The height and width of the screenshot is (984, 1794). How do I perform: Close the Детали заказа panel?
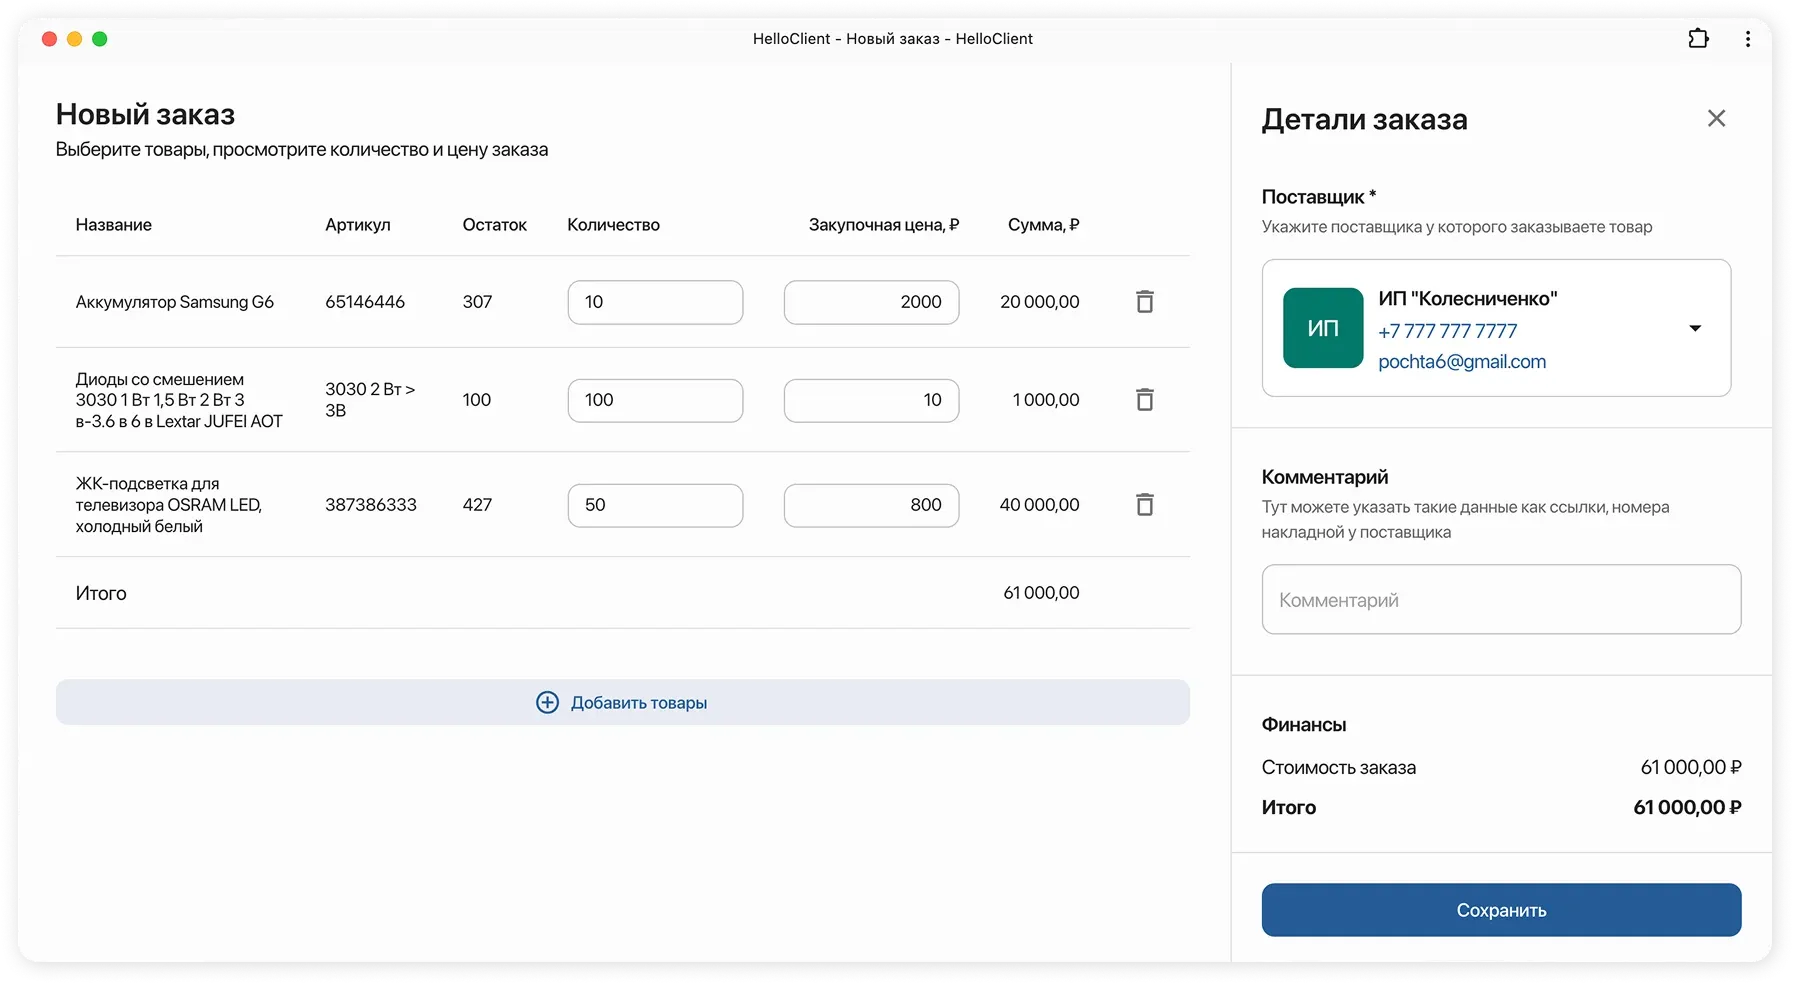1716,119
